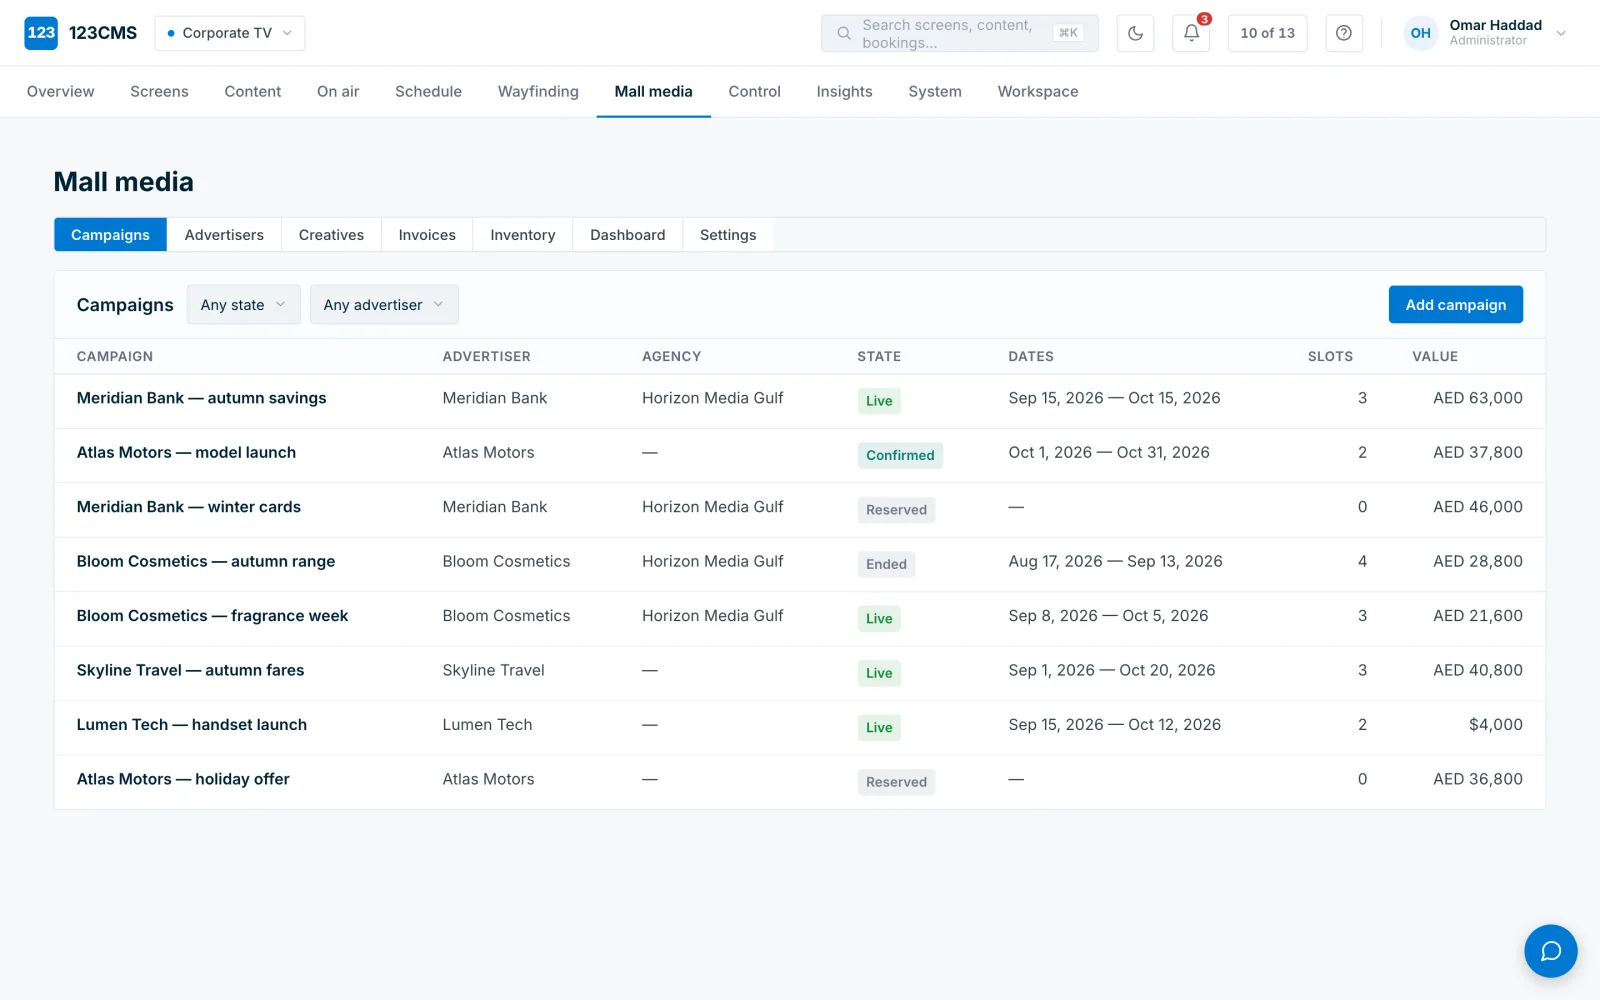The image size is (1600, 1000).
Task: Click the VALUE column header
Action: click(x=1434, y=357)
